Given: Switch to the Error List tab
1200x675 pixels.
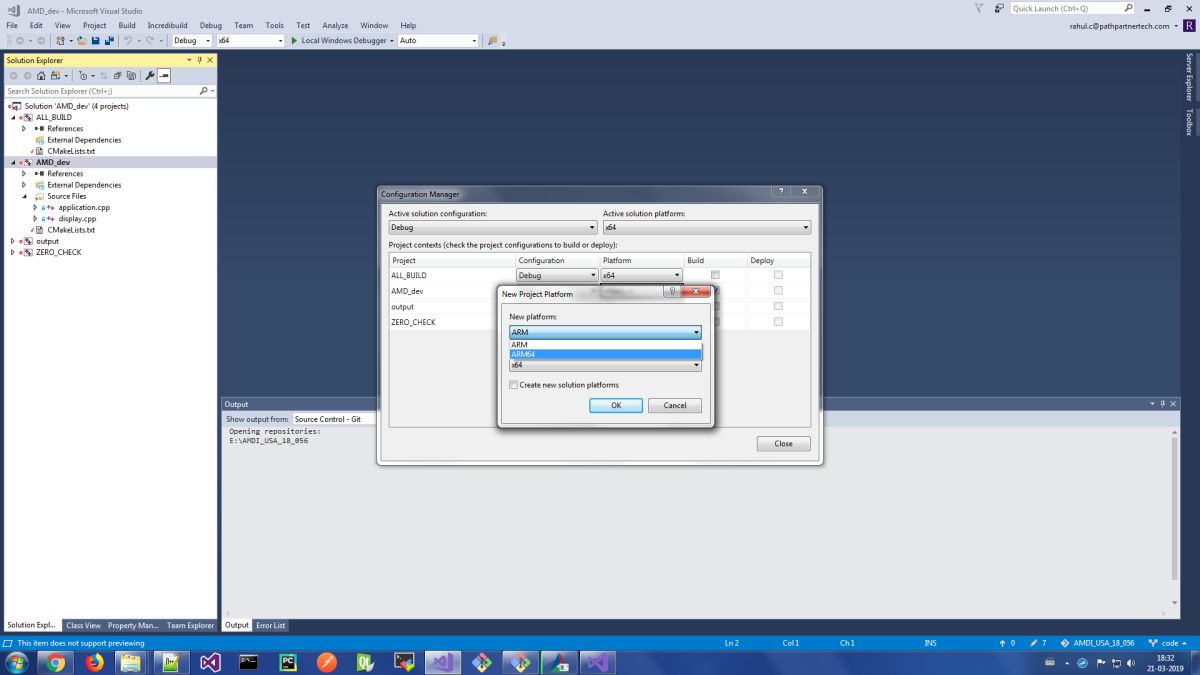Looking at the screenshot, I should 271,625.
